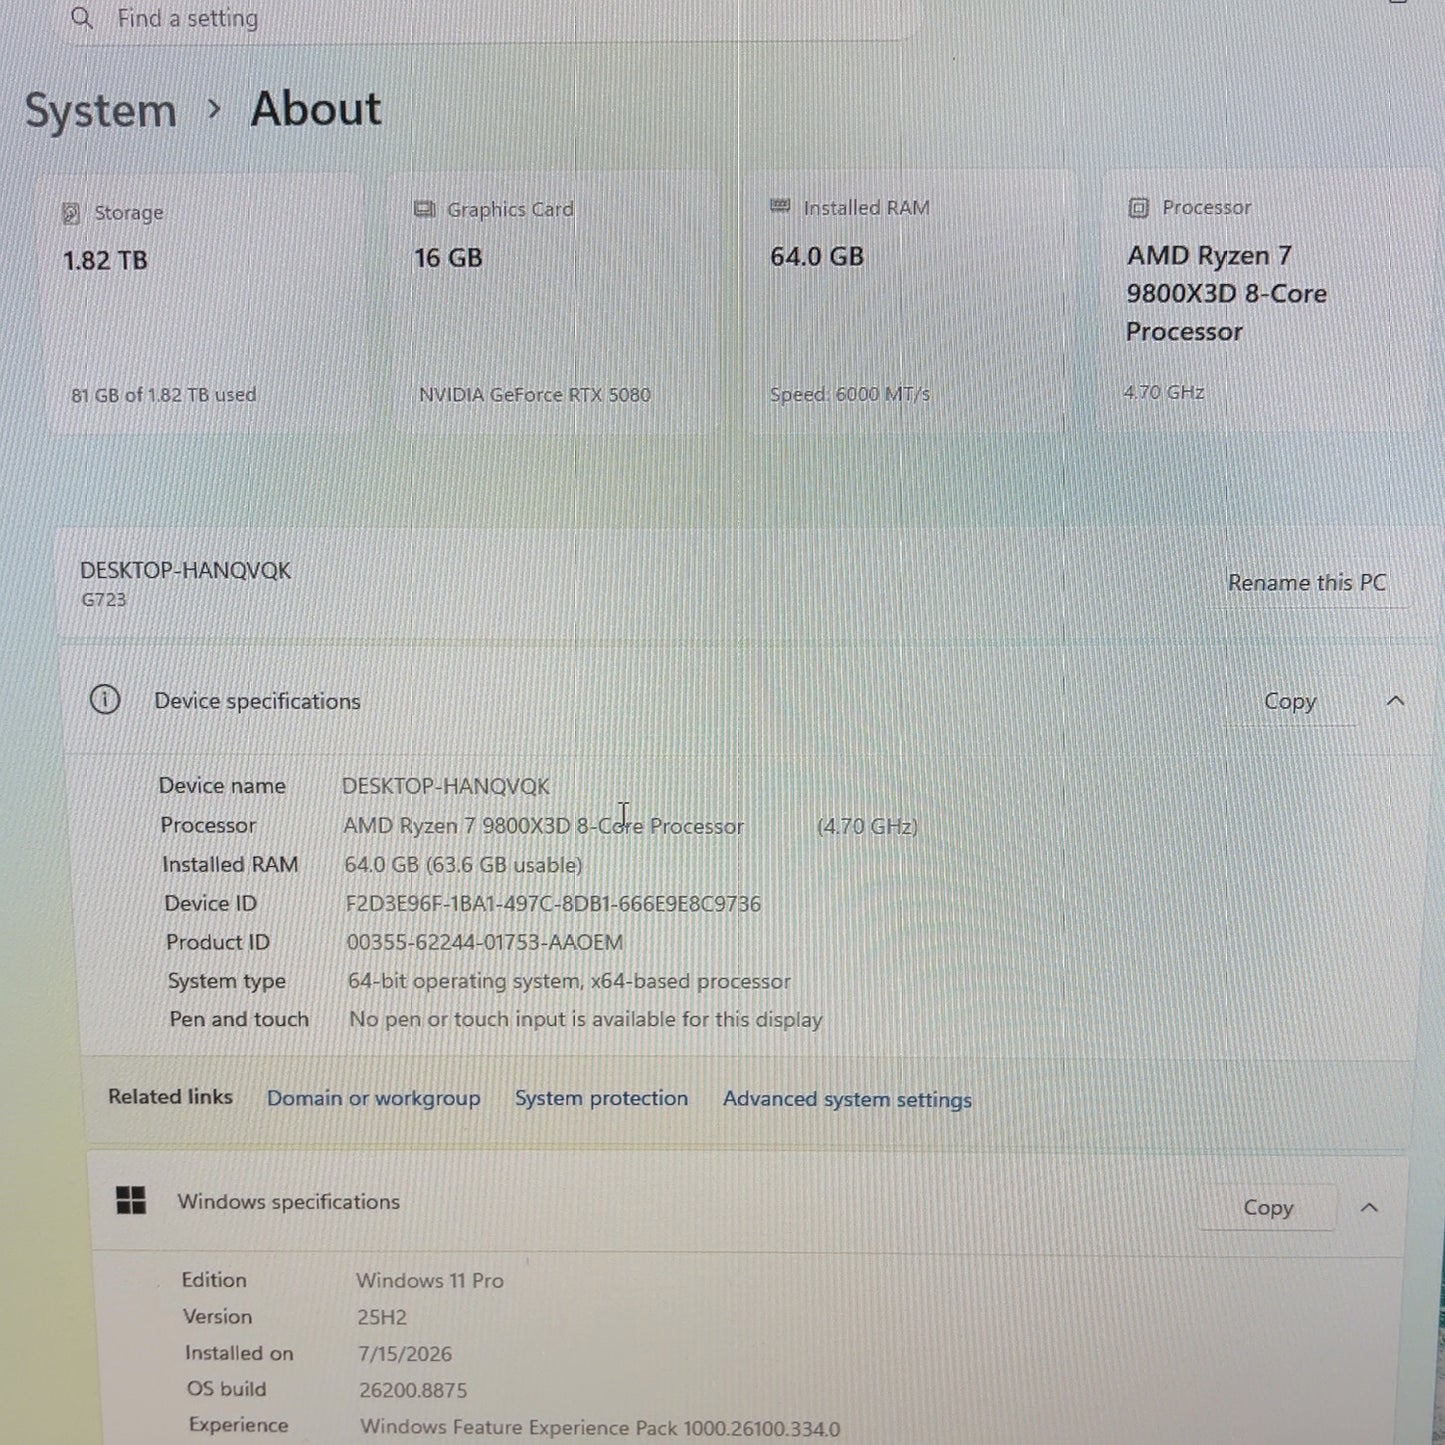Click the Windows logo specifications icon
Viewport: 1445px width, 1445px height.
pyautogui.click(x=131, y=1200)
